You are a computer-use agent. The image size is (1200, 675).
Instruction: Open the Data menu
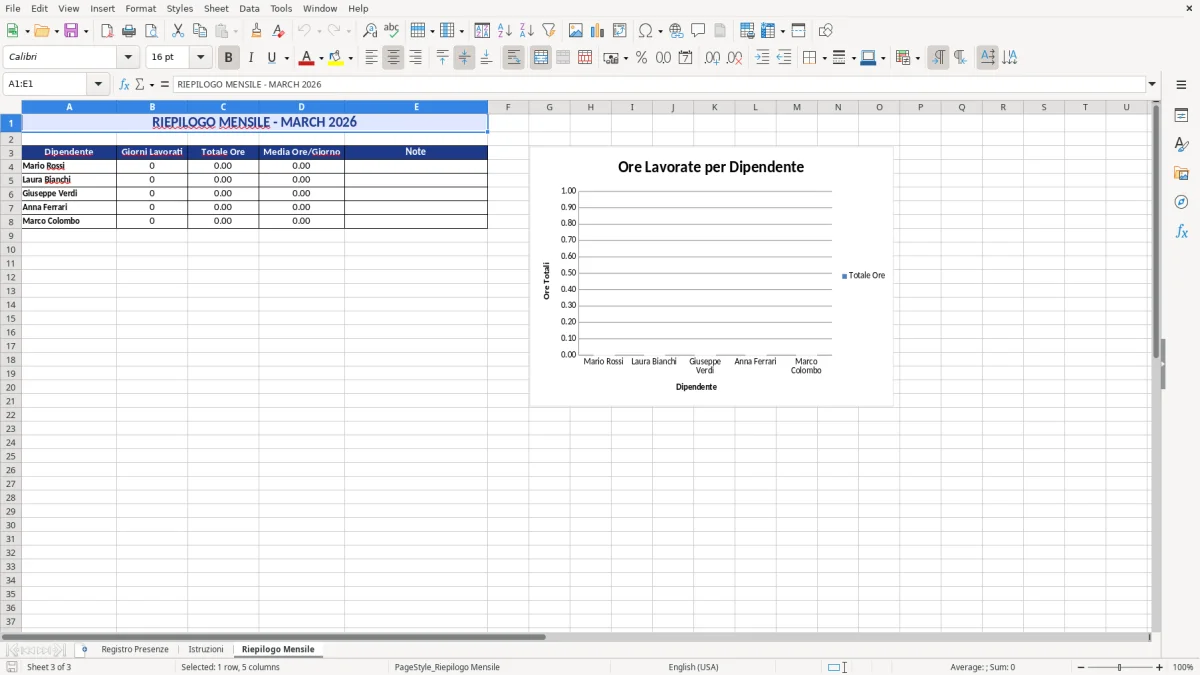coord(249,8)
